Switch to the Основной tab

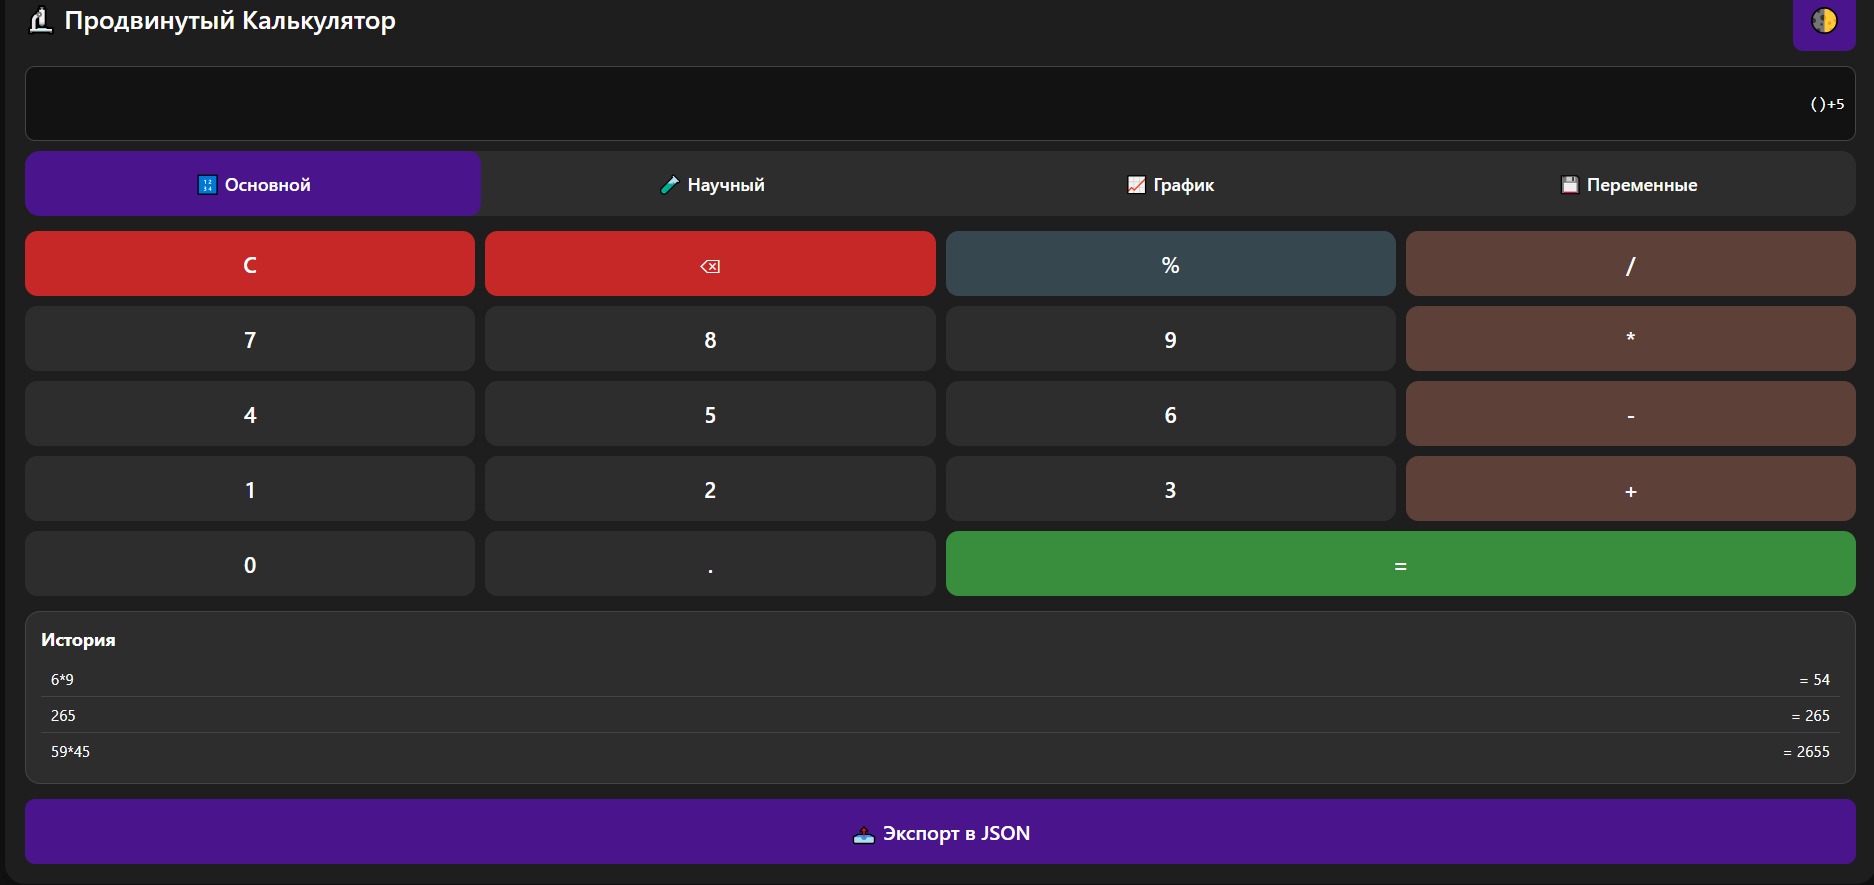coord(253,184)
